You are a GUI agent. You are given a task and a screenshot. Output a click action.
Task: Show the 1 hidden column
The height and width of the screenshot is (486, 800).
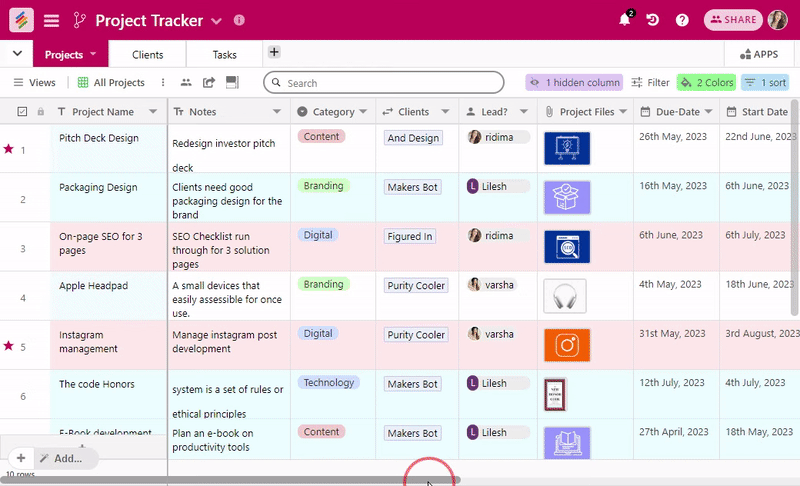[574, 83]
